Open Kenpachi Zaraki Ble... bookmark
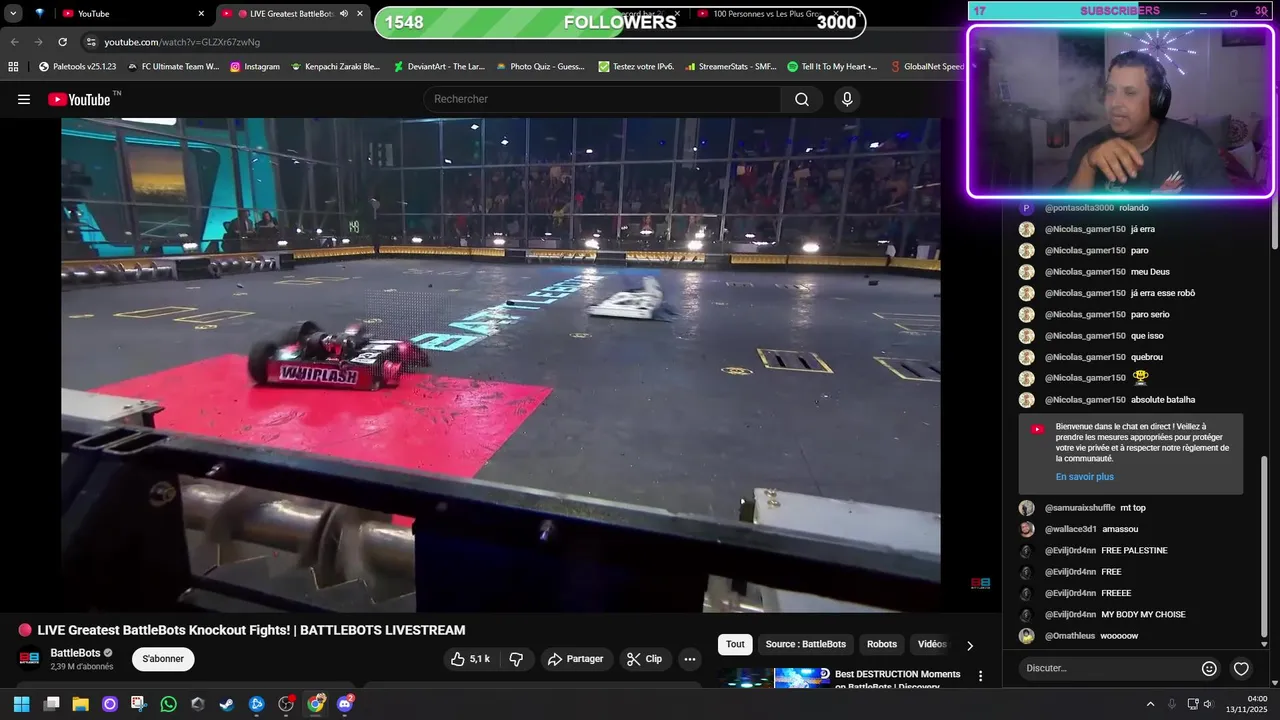The width and height of the screenshot is (1280, 720). click(335, 66)
